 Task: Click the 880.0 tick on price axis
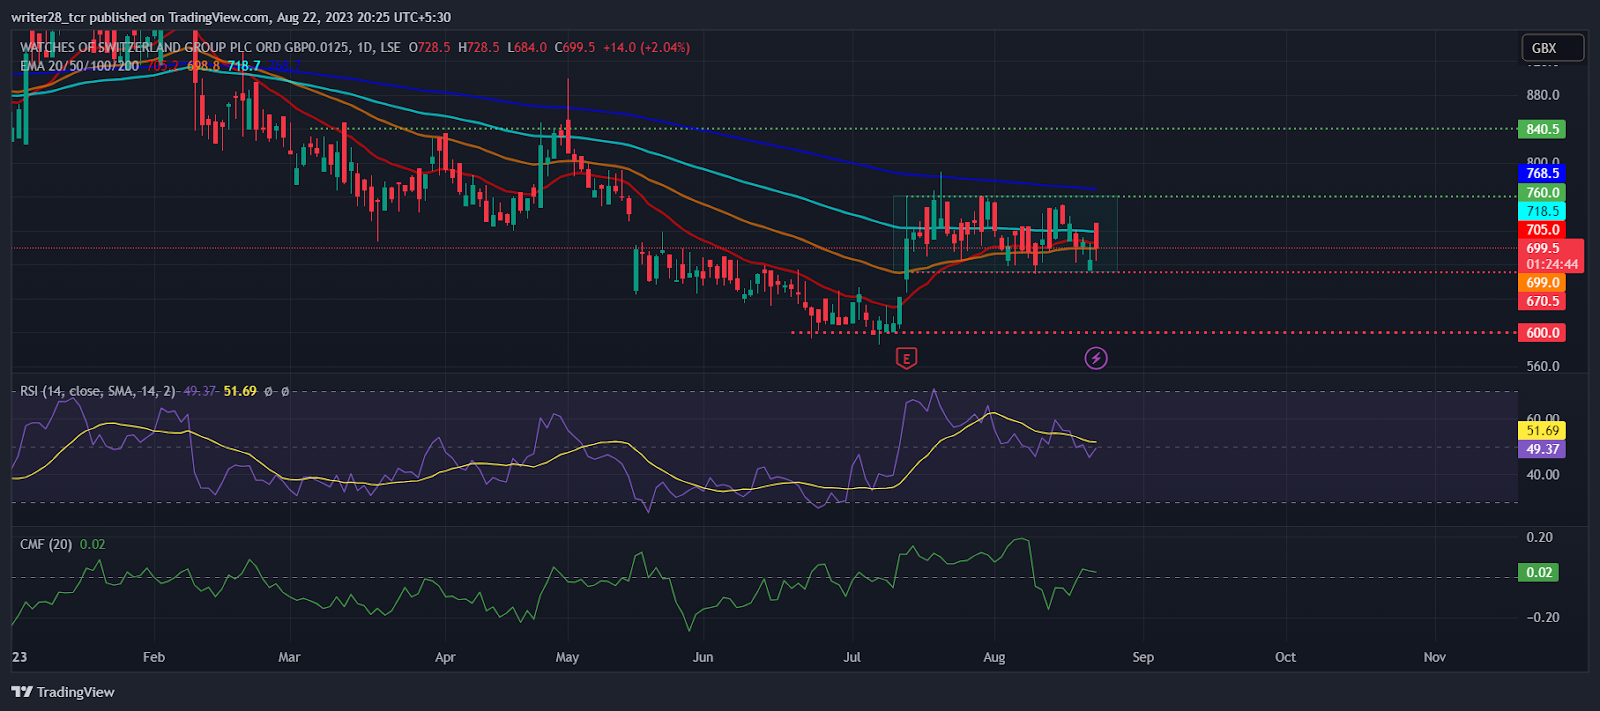click(1543, 95)
